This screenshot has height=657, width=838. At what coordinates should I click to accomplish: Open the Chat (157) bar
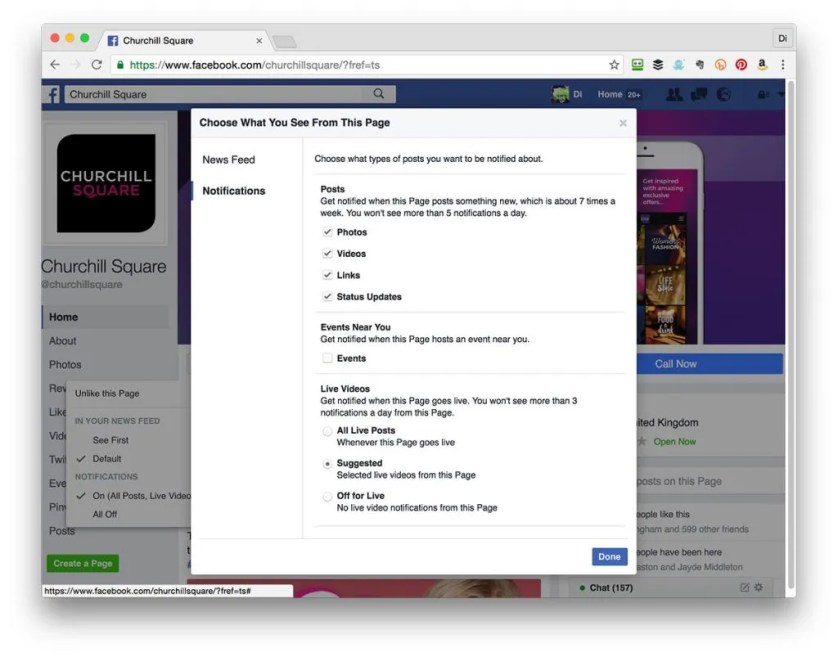tap(611, 588)
